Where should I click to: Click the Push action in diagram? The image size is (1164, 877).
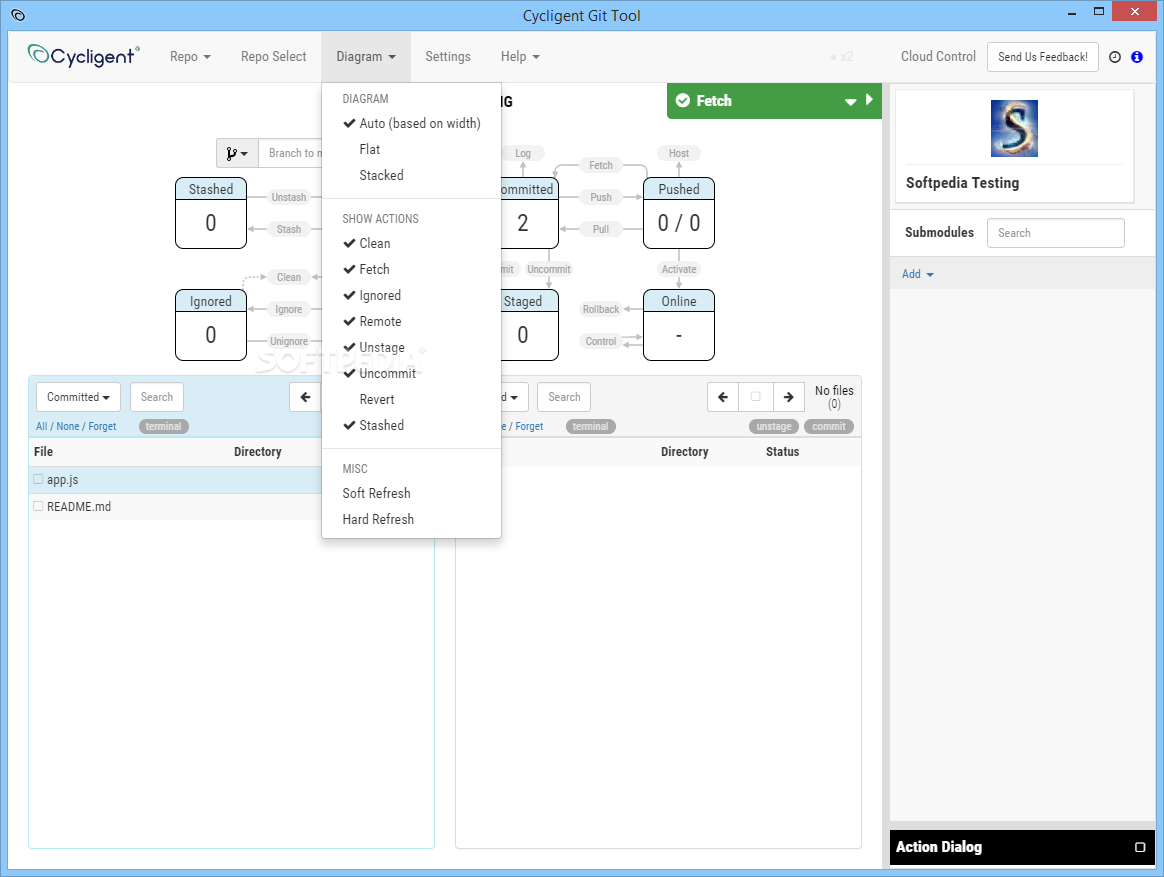(x=601, y=197)
